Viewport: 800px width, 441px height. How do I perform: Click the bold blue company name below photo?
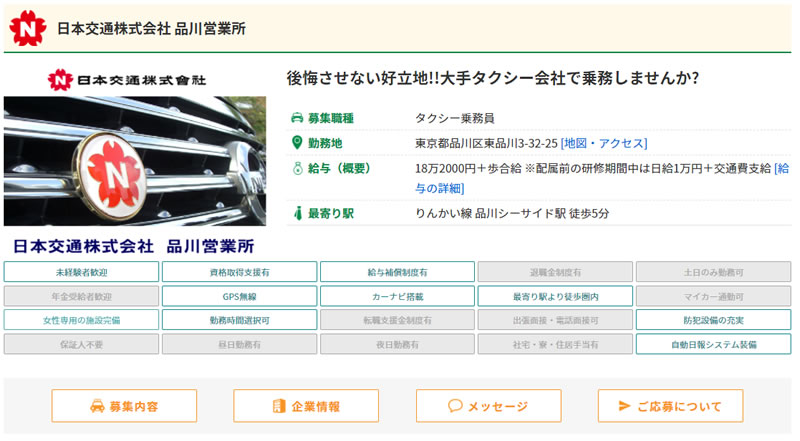[134, 247]
